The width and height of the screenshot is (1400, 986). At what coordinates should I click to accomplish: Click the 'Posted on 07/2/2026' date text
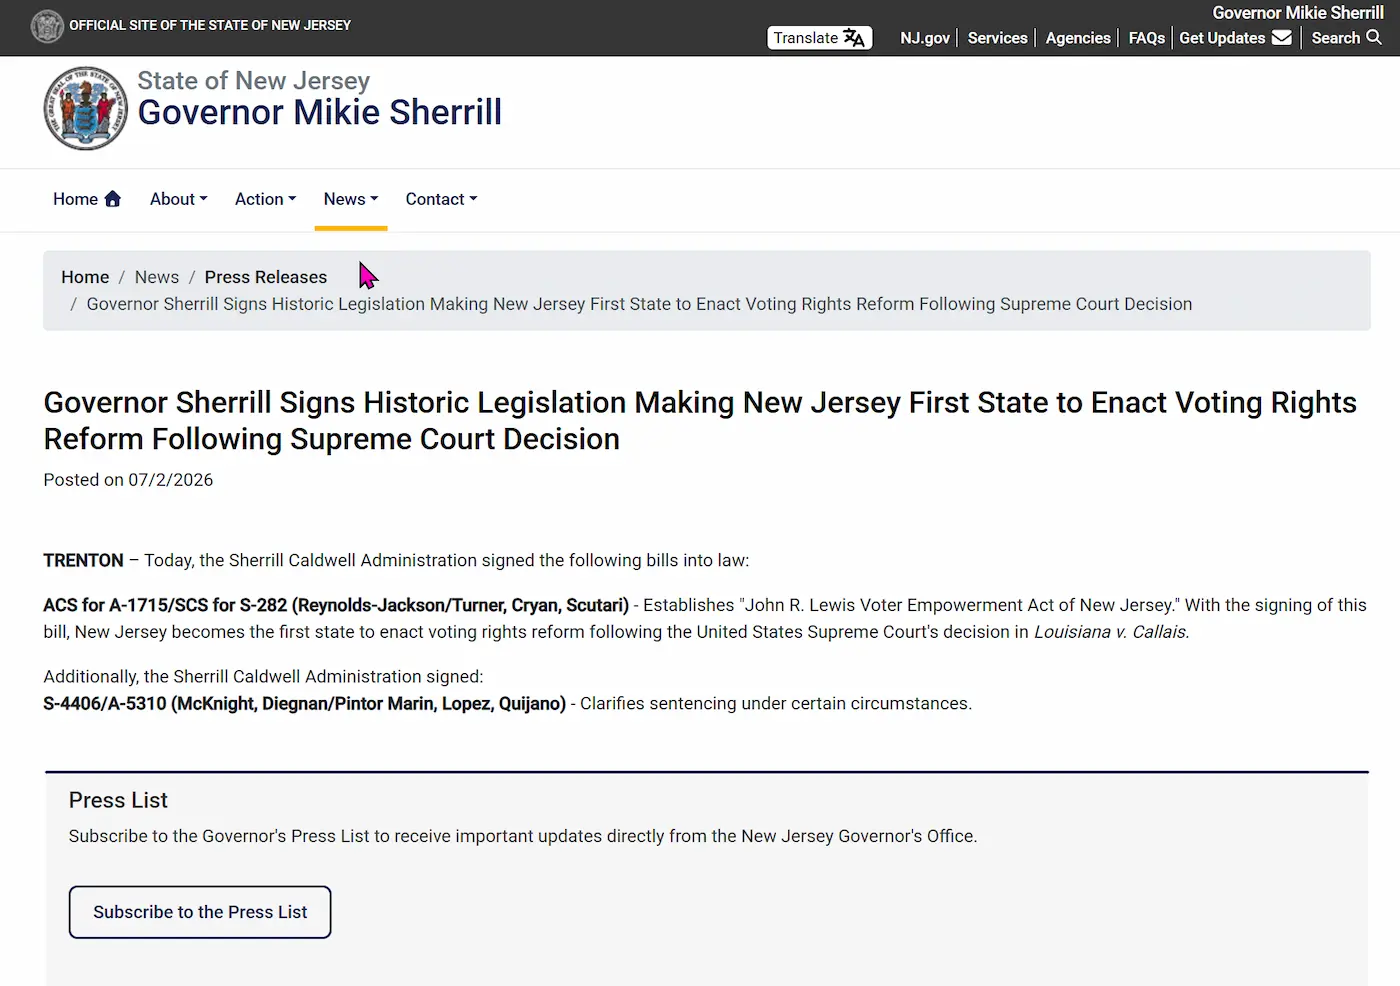pyautogui.click(x=128, y=480)
